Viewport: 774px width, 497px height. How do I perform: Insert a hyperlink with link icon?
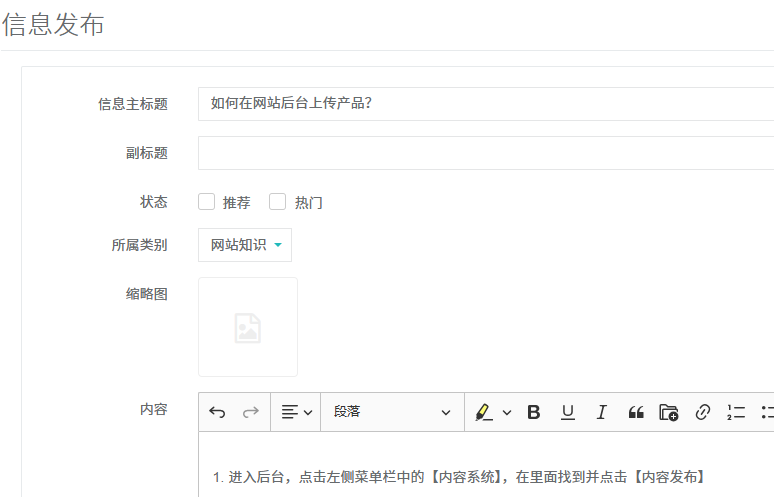[703, 412]
